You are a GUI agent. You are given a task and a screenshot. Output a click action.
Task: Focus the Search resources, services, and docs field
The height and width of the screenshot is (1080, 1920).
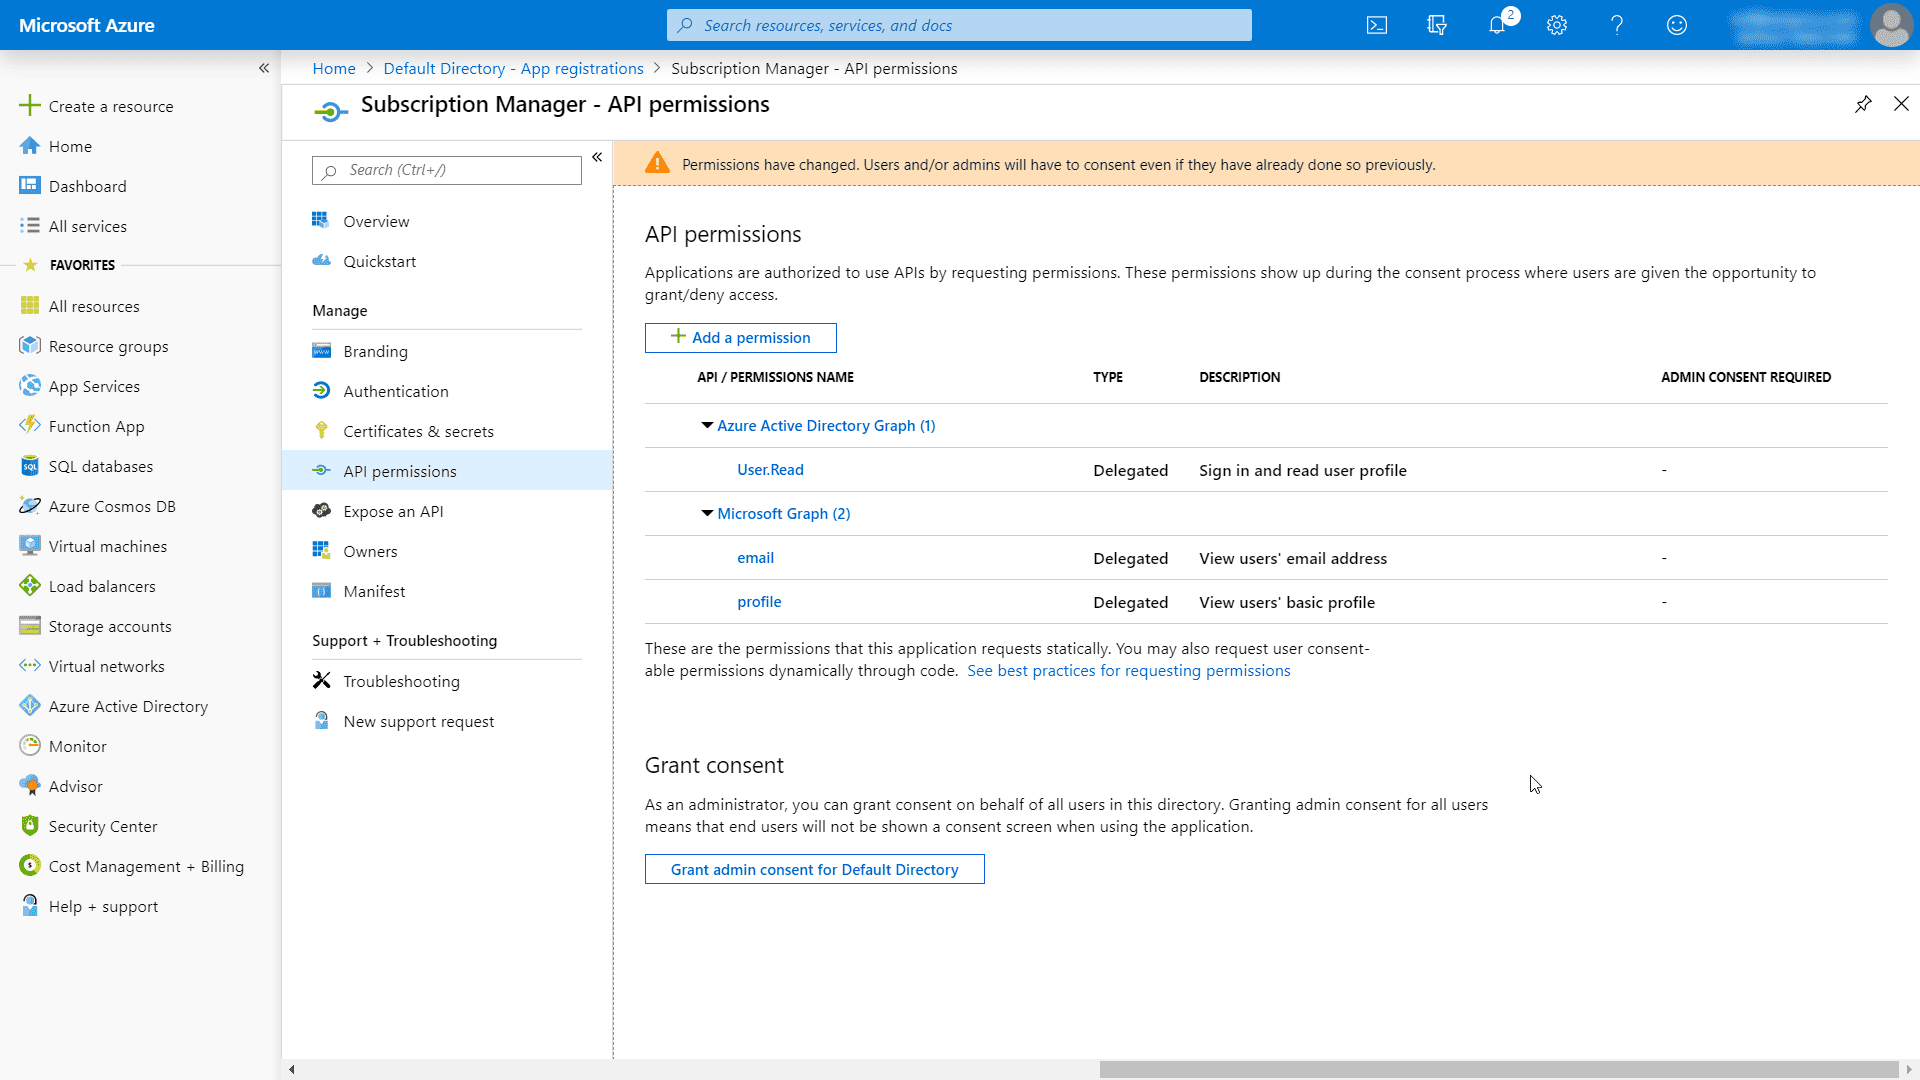(x=960, y=25)
